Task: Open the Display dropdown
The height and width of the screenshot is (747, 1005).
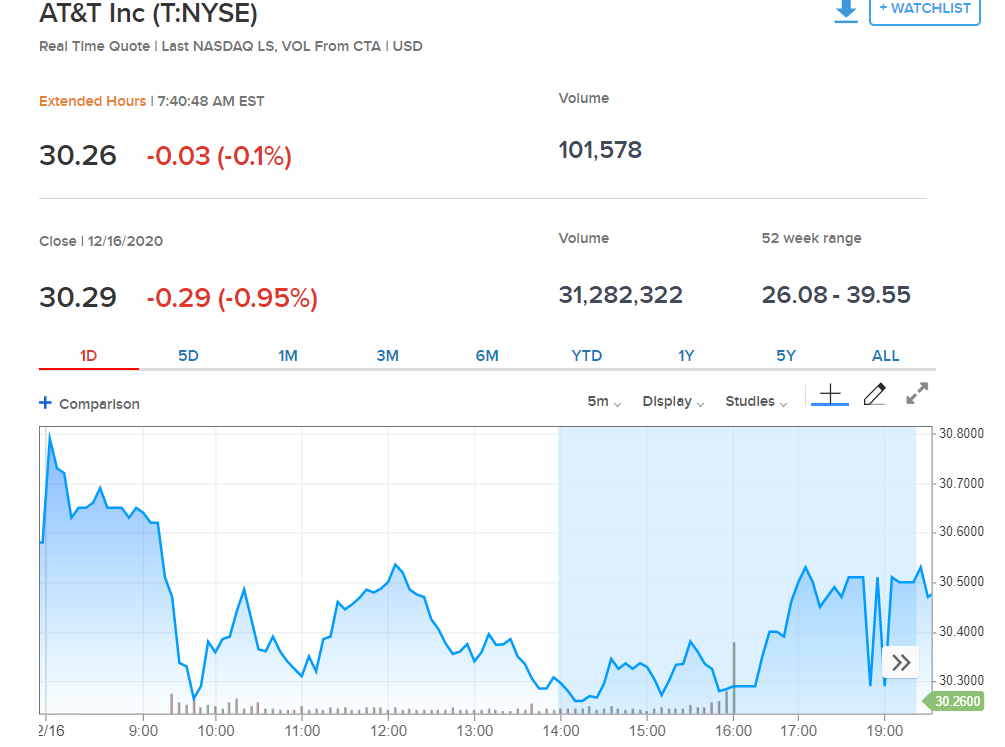Action: click(x=673, y=401)
